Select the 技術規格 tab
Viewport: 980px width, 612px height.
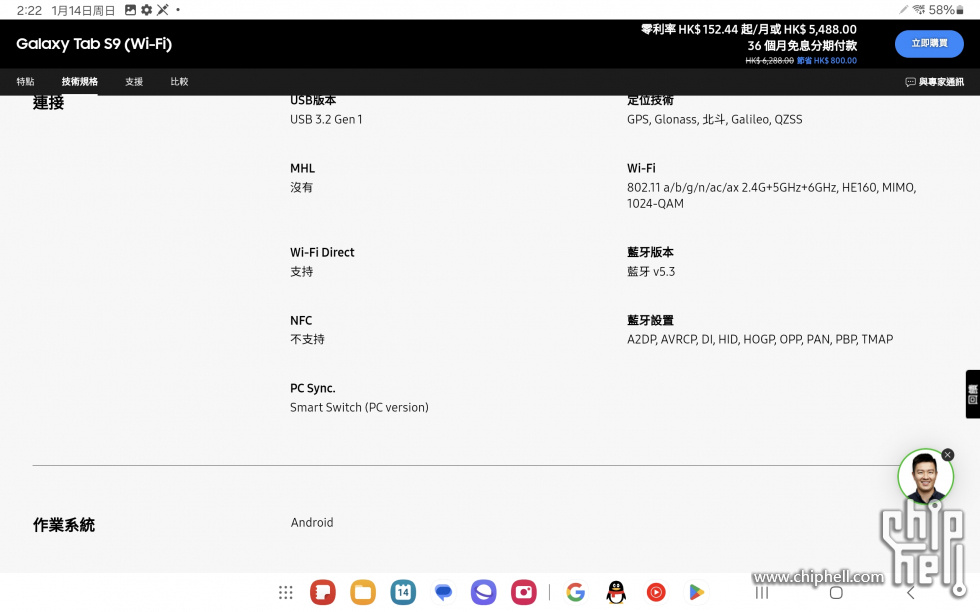[79, 81]
